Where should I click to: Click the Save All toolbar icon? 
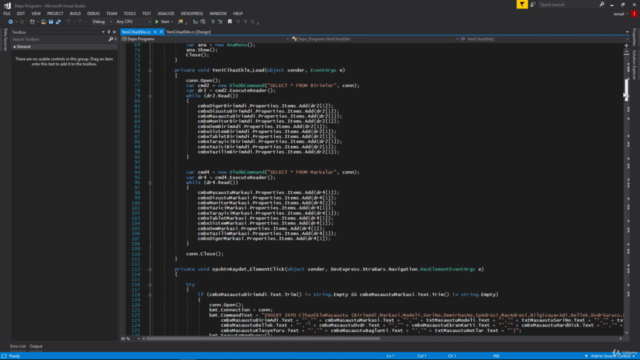click(x=58, y=22)
